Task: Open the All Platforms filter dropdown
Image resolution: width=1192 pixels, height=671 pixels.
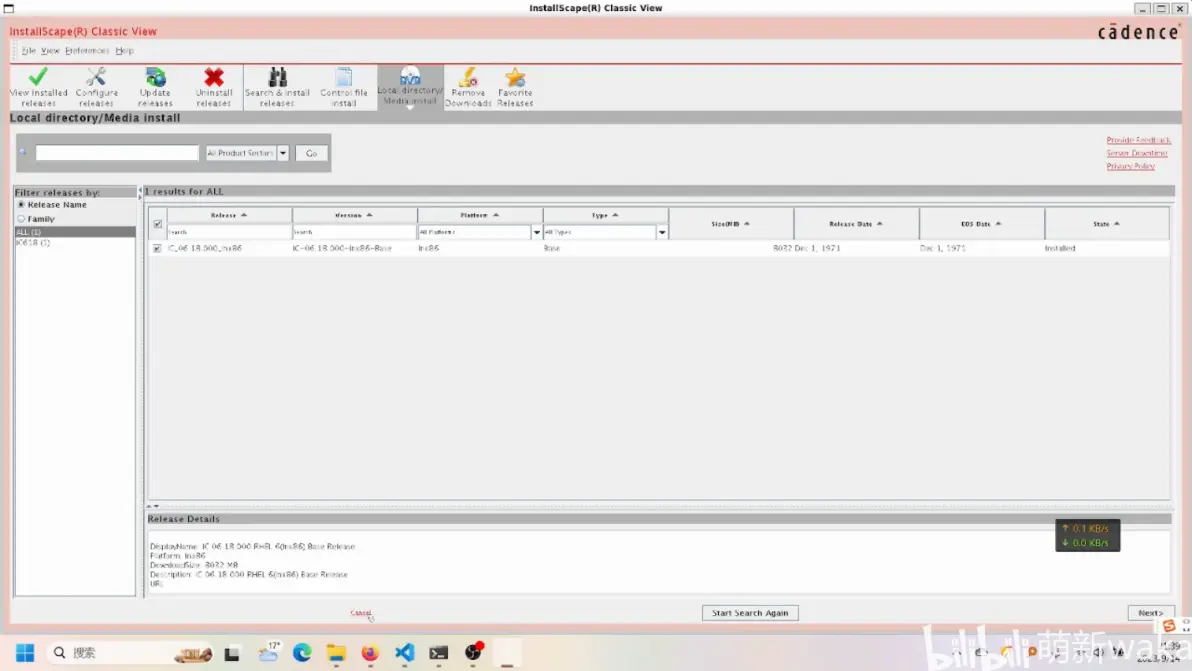Action: pyautogui.click(x=537, y=232)
